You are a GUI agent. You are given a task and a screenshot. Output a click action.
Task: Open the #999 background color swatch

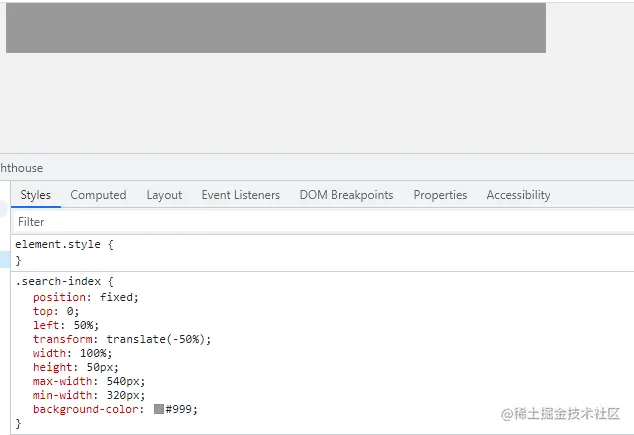[159, 409]
